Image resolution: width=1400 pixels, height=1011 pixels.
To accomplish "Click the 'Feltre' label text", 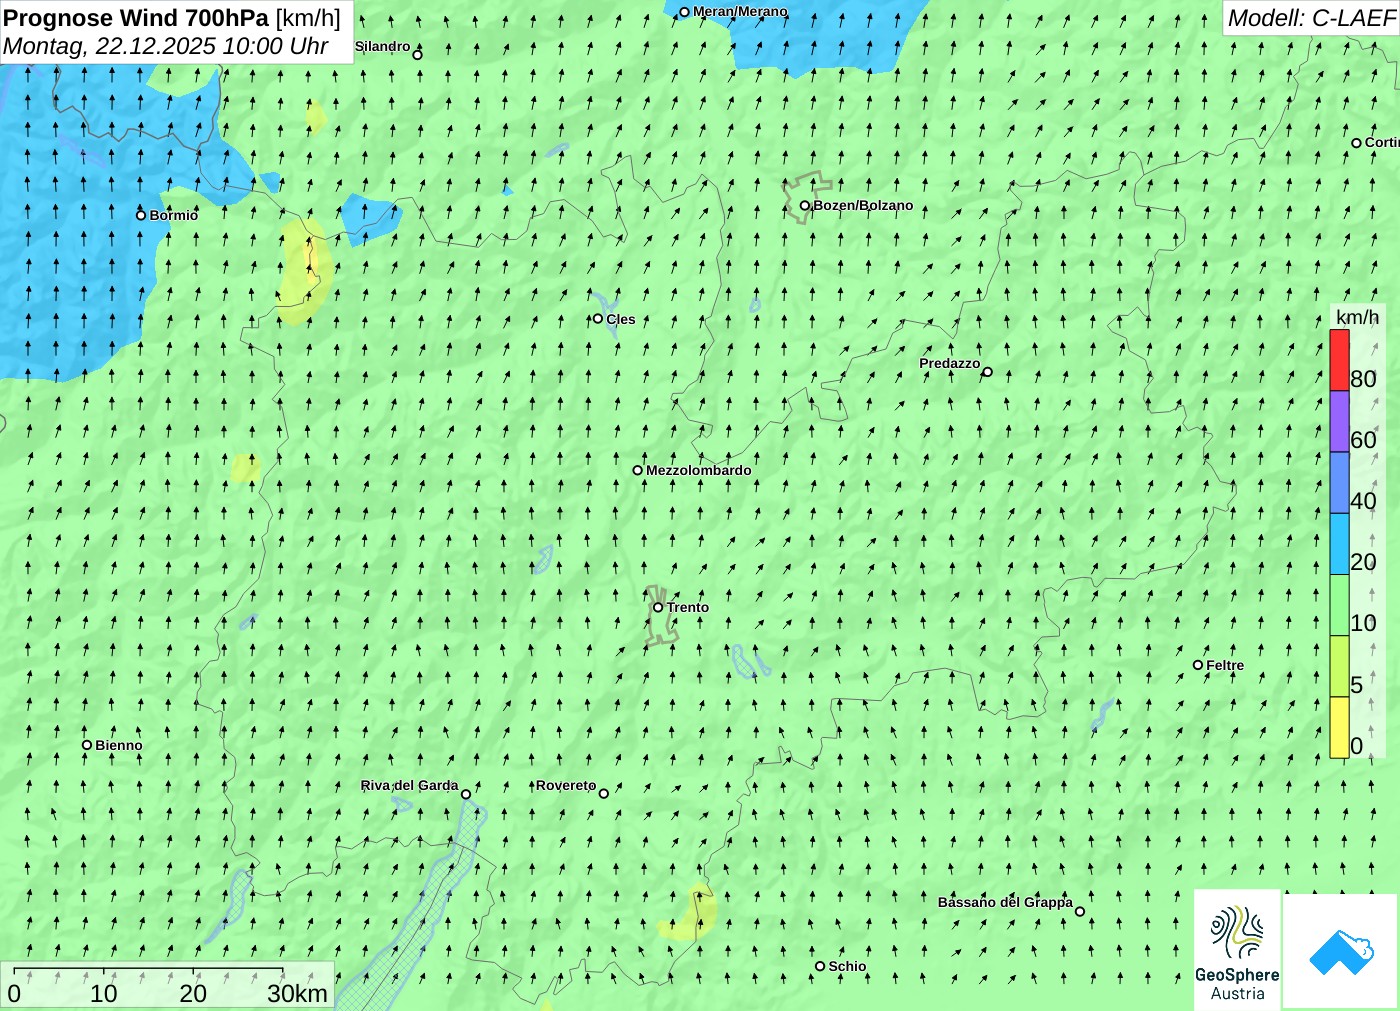I will tap(1225, 665).
